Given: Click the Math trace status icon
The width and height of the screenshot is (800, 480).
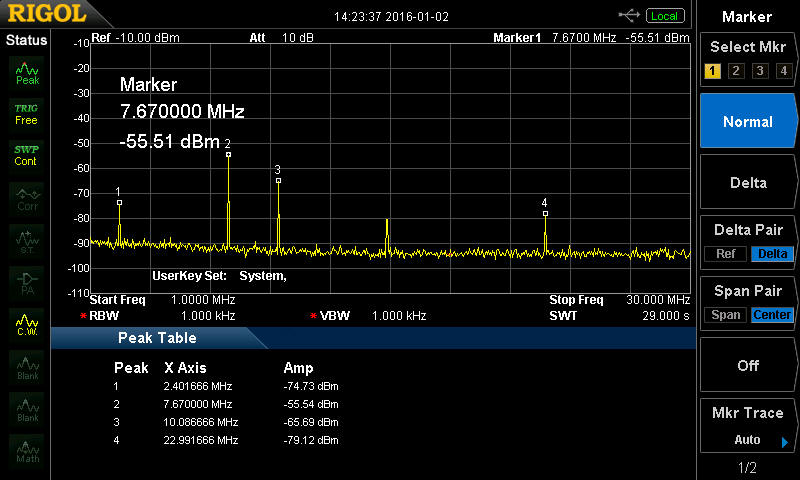Looking at the screenshot, I should tap(27, 451).
